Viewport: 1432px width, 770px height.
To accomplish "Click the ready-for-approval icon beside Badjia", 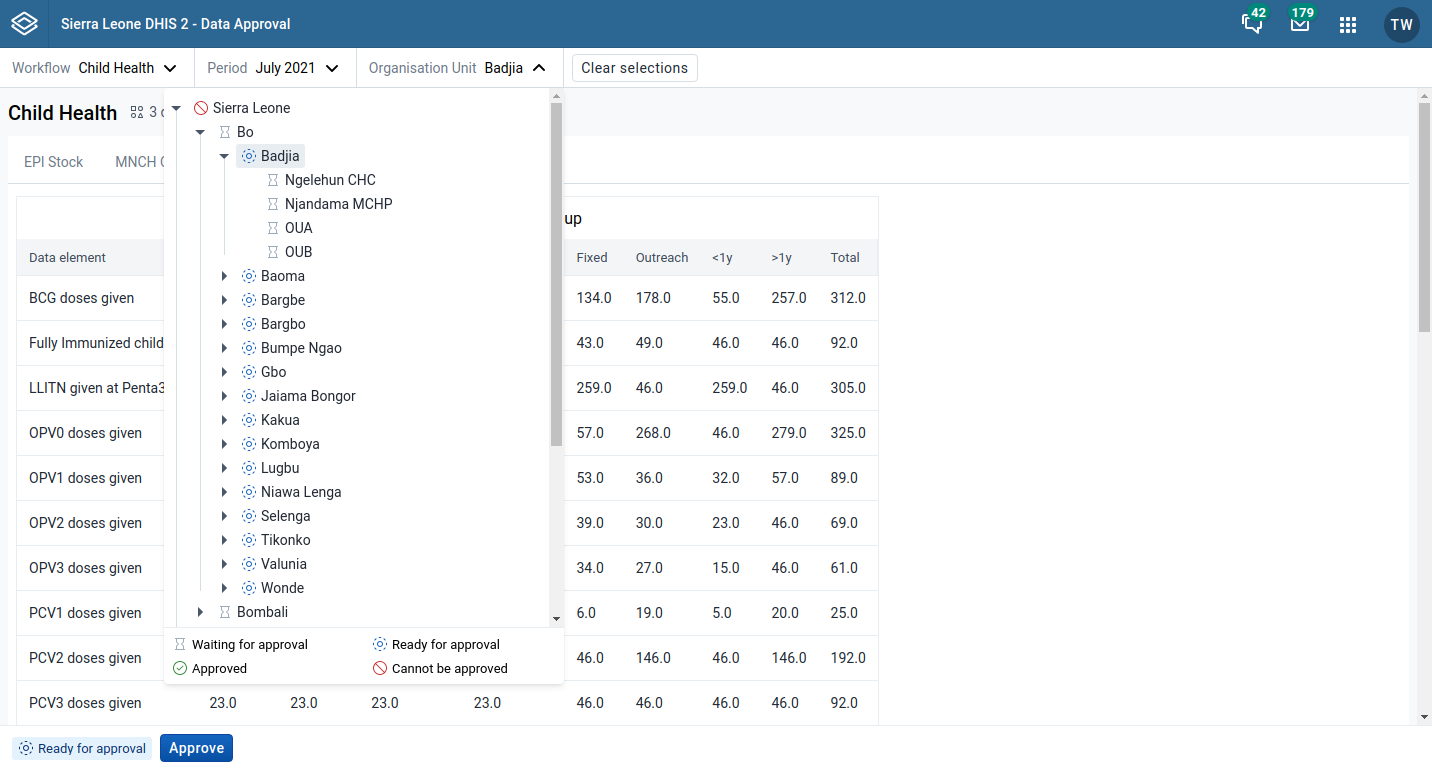I will (x=247, y=155).
